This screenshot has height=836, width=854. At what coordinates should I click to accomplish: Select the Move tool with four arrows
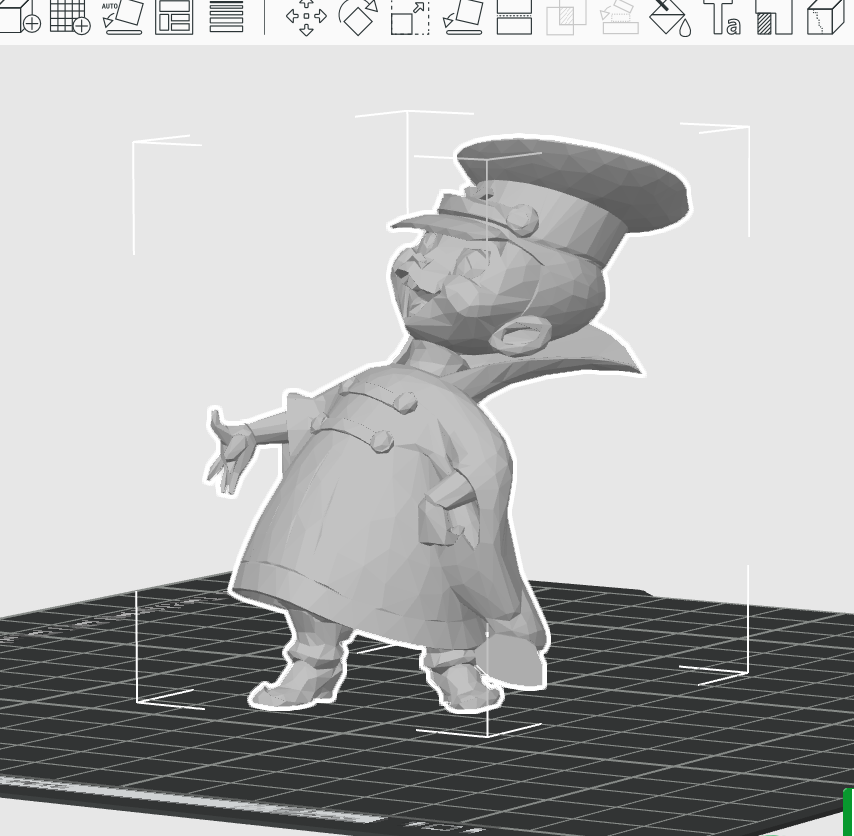(306, 17)
